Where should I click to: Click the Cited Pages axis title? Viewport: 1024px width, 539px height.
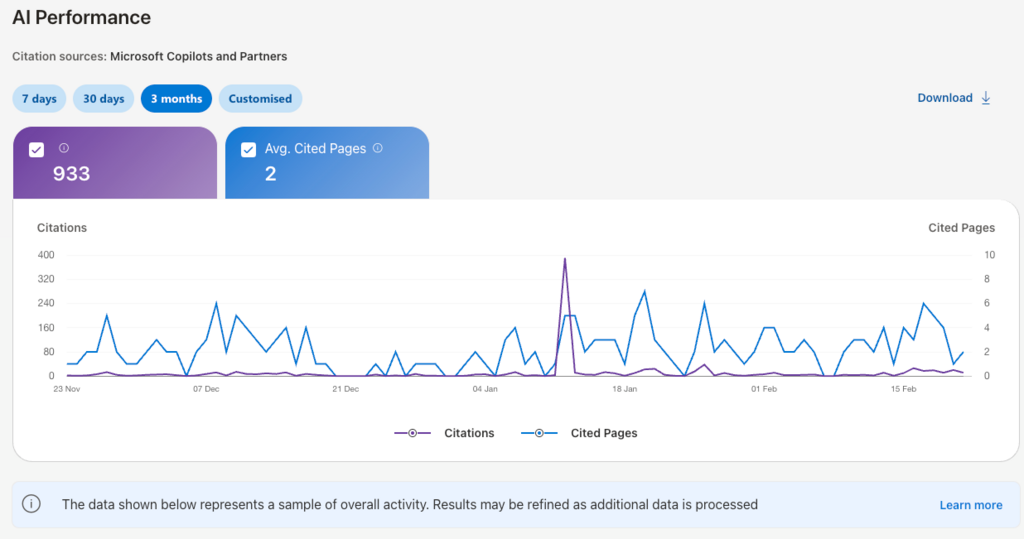[961, 228]
